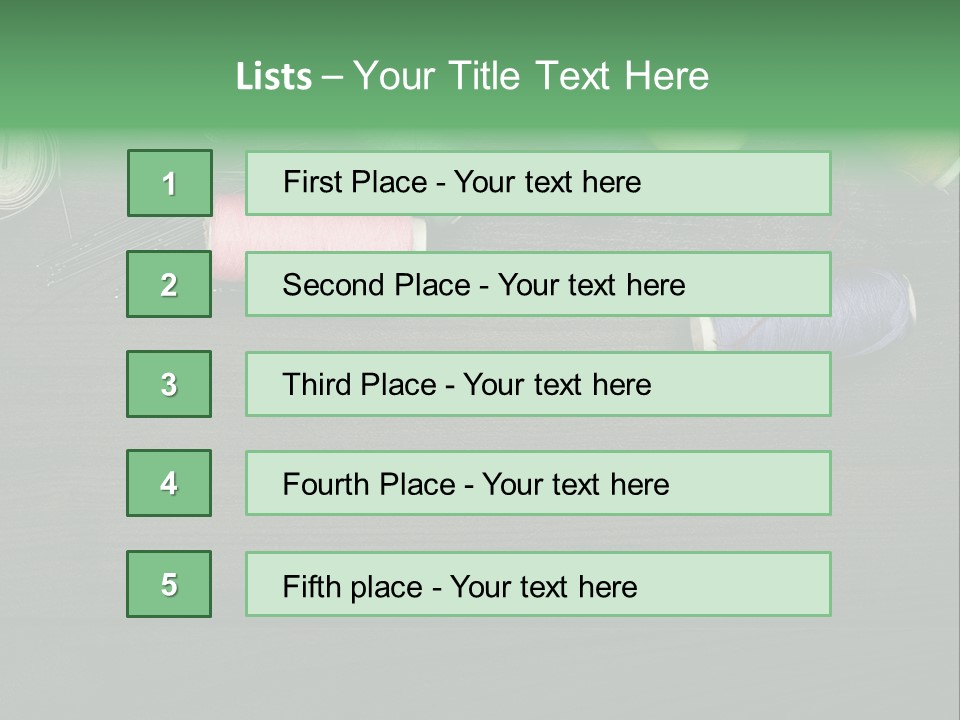
Task: Click the Fourth Place text bar
Action: point(538,483)
